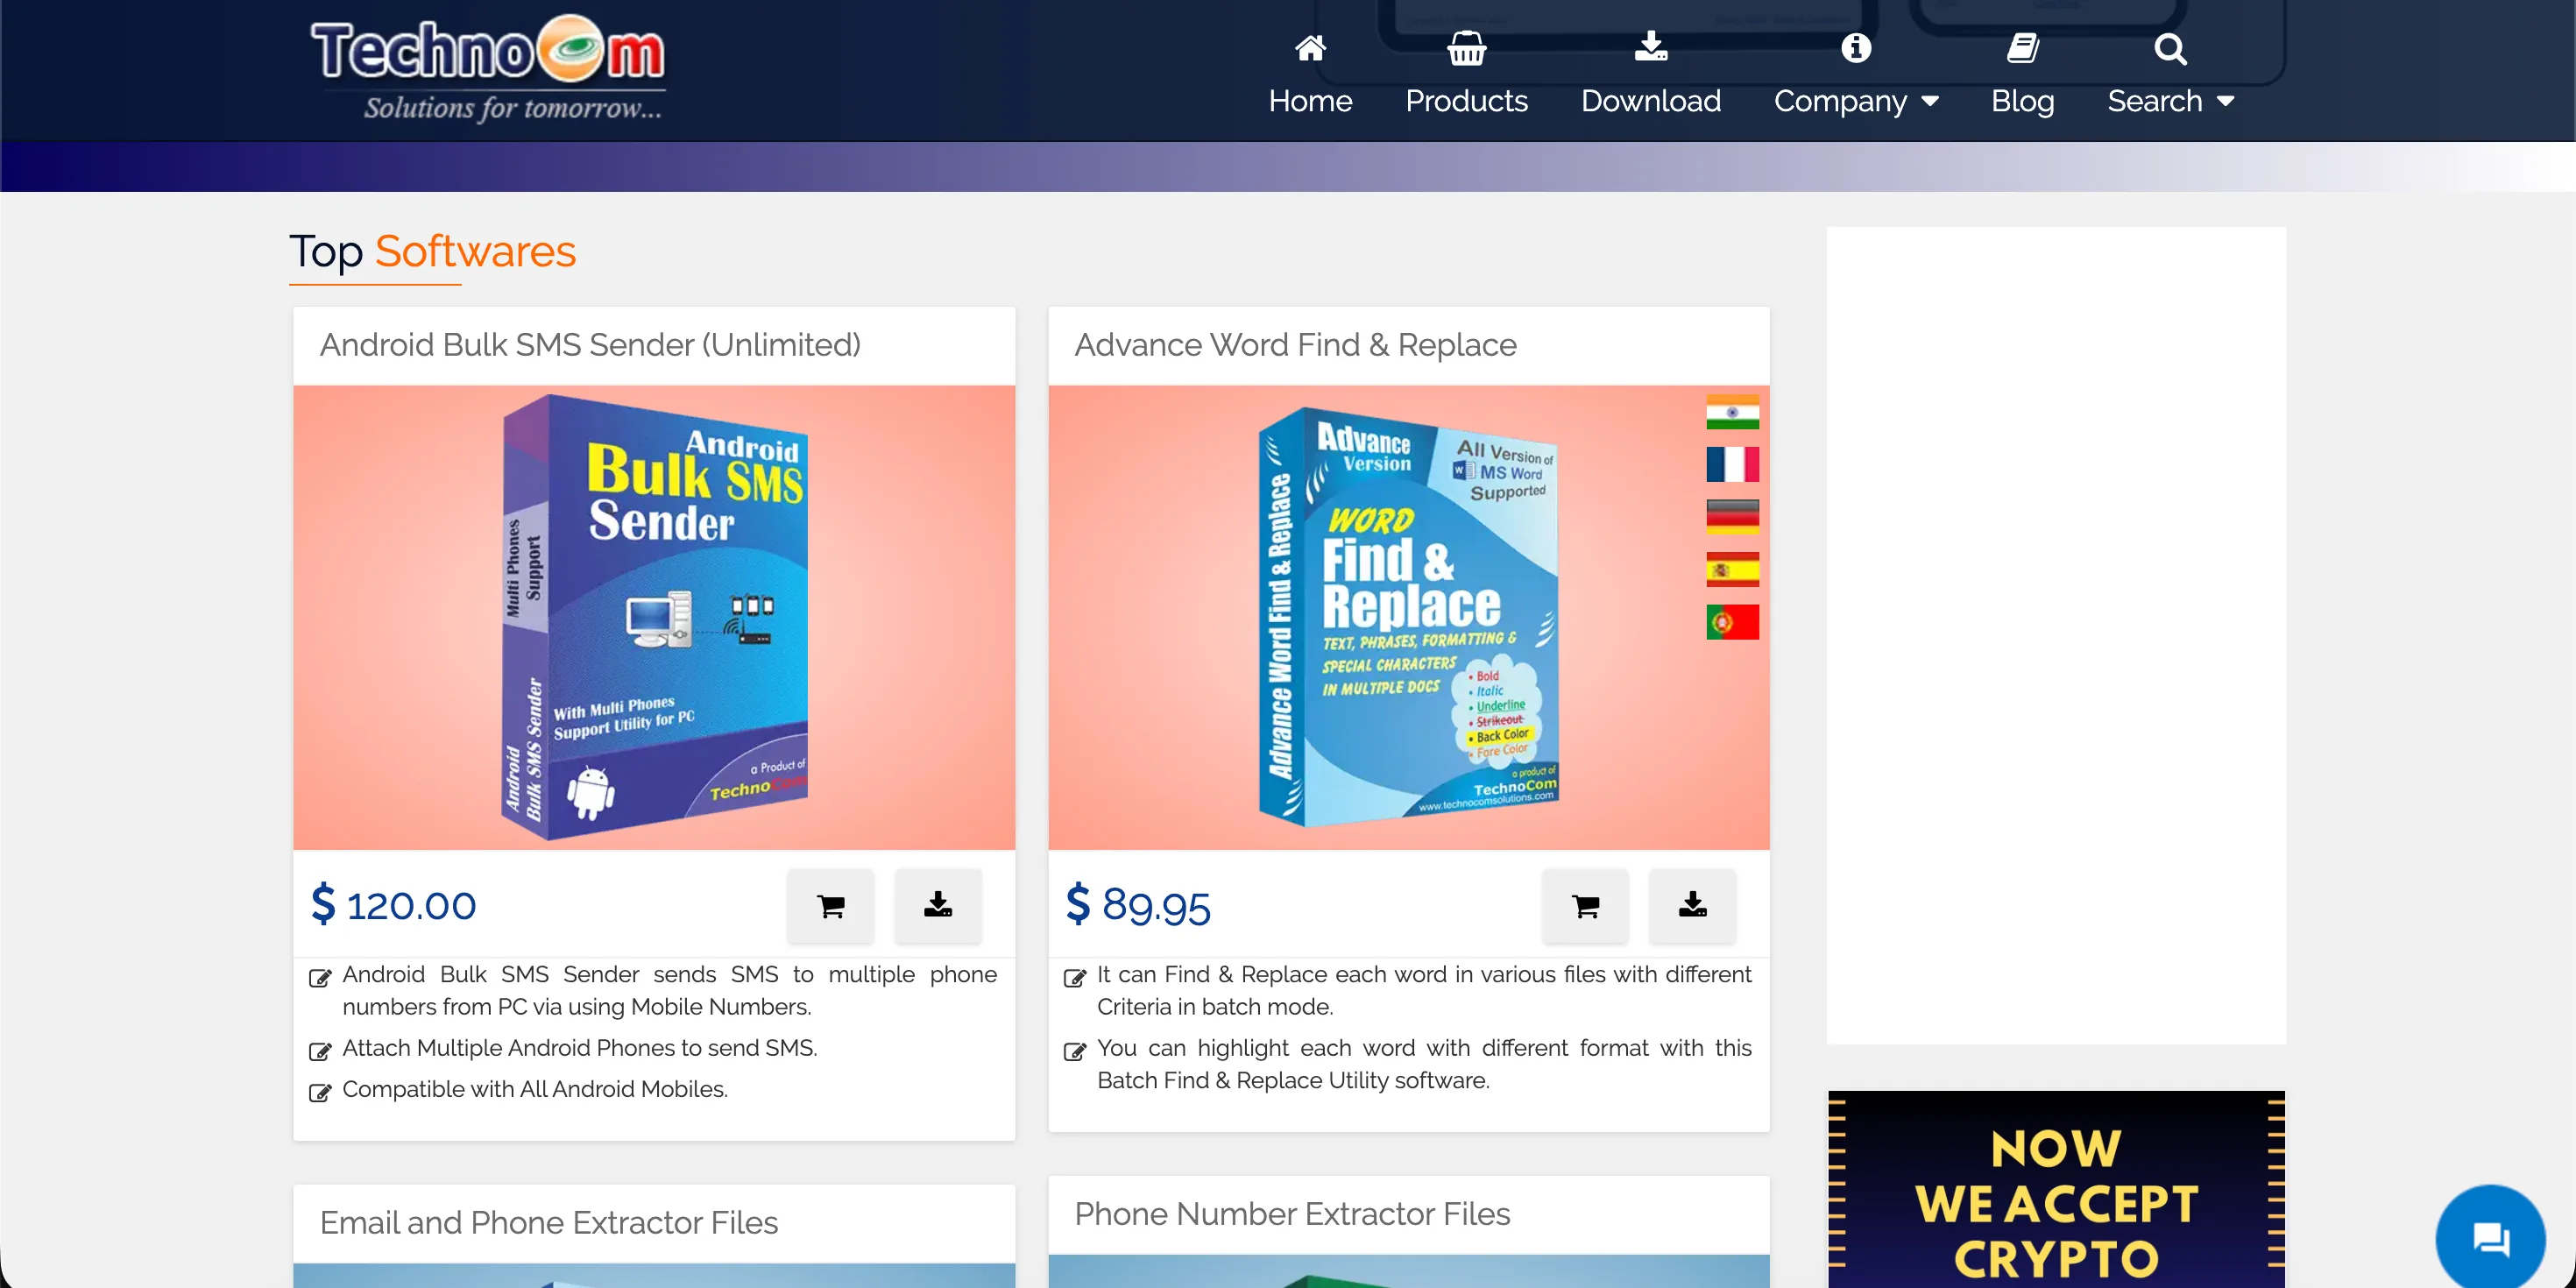Image resolution: width=2576 pixels, height=1288 pixels.
Task: Click the 'Top Softwares' heading
Action: [433, 251]
